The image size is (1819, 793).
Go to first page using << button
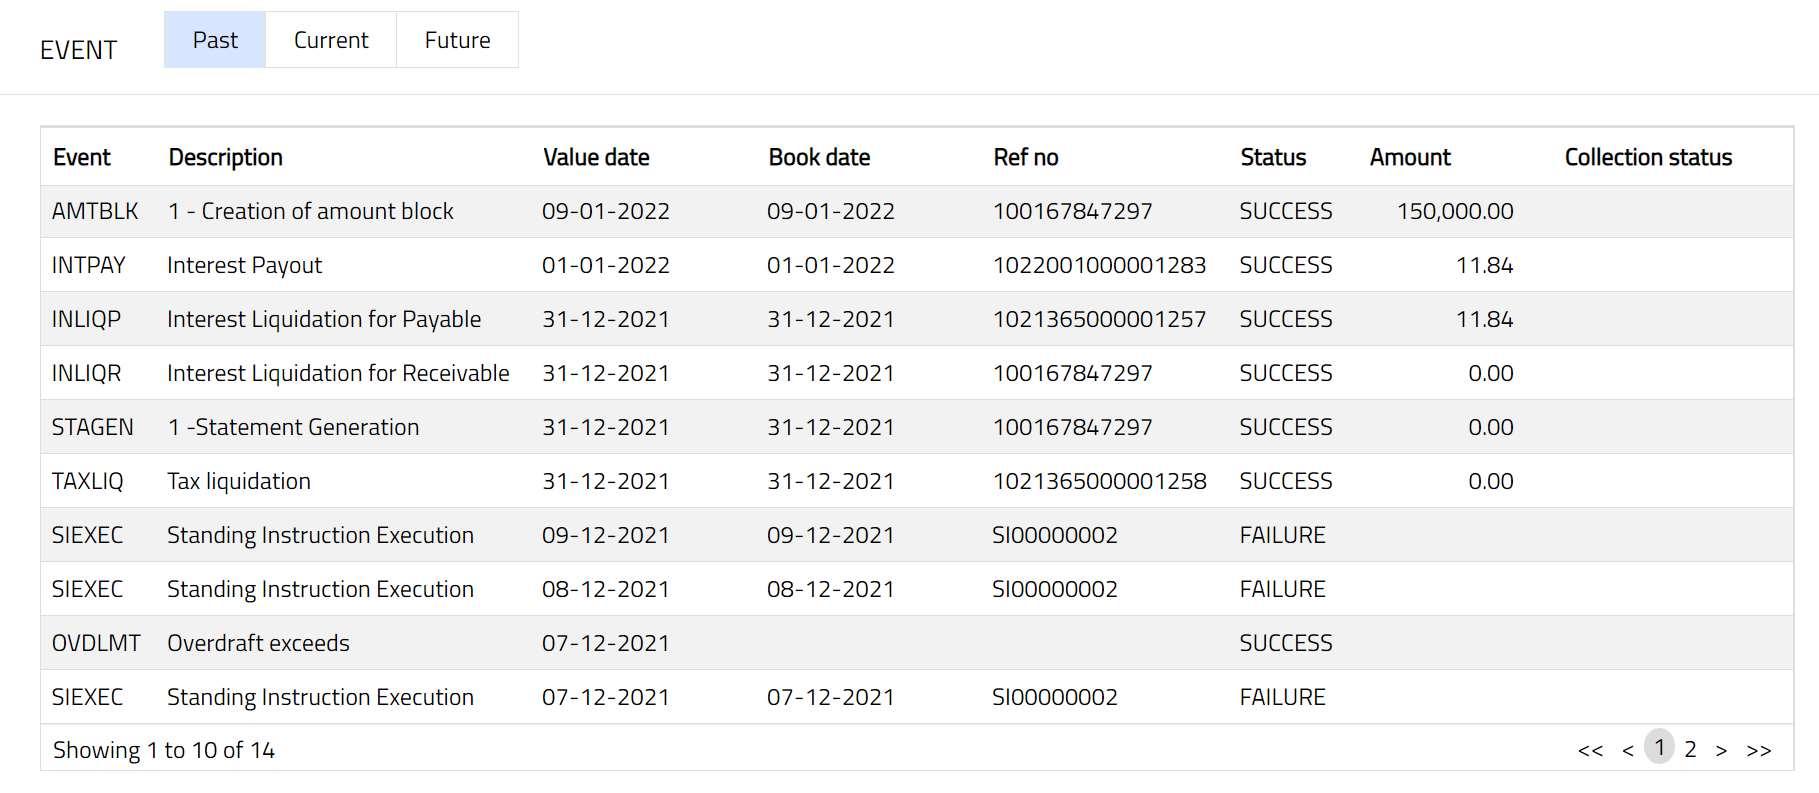point(1590,750)
